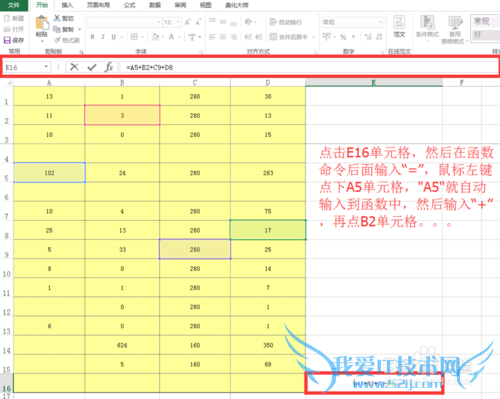This screenshot has width=500, height=399.
Task: Open the Merge & Center (合并后居中) dropdown arrow
Action: 314,37
